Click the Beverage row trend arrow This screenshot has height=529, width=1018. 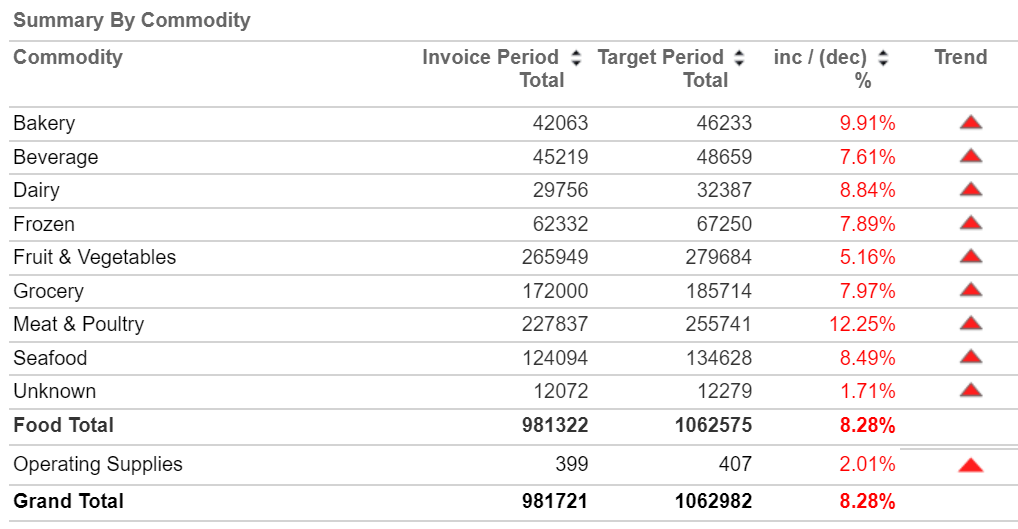pos(970,157)
